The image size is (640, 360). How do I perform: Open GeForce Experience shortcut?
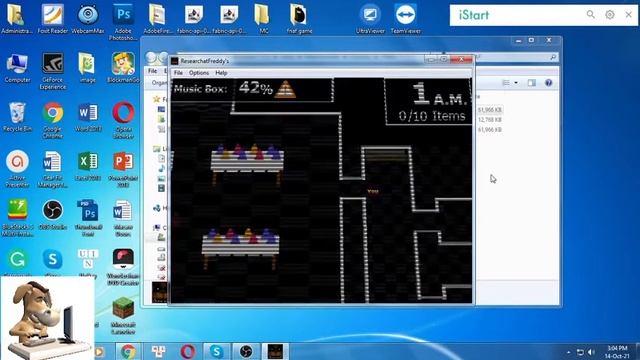[x=53, y=71]
